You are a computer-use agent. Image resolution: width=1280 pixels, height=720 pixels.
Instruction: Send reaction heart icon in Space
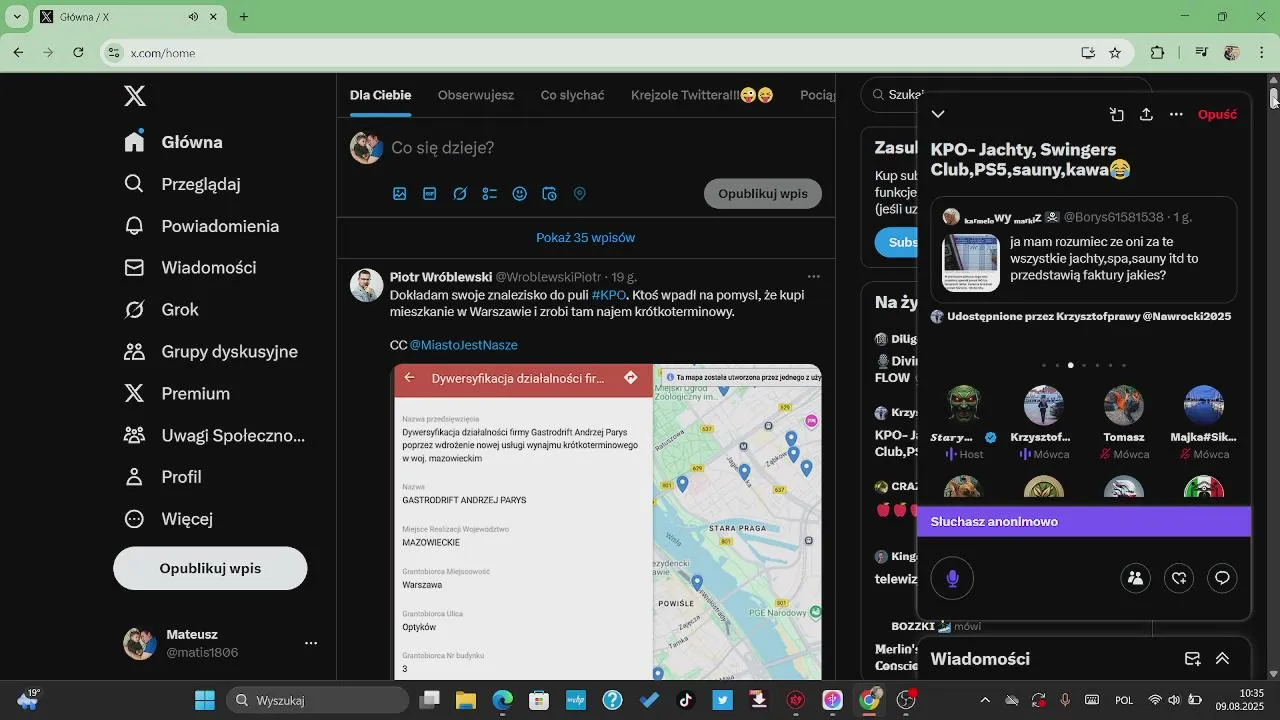[x=1179, y=578]
